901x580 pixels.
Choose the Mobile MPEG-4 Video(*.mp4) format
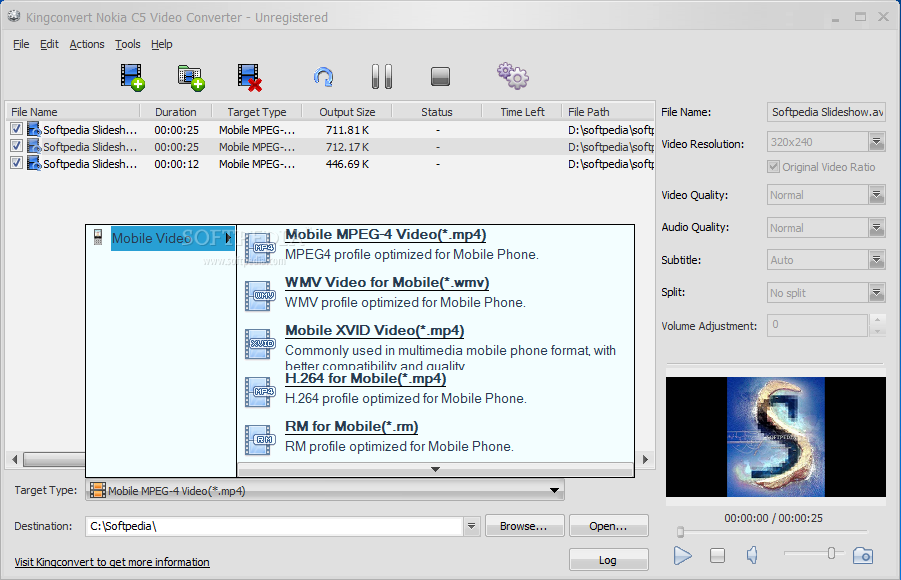(x=385, y=235)
